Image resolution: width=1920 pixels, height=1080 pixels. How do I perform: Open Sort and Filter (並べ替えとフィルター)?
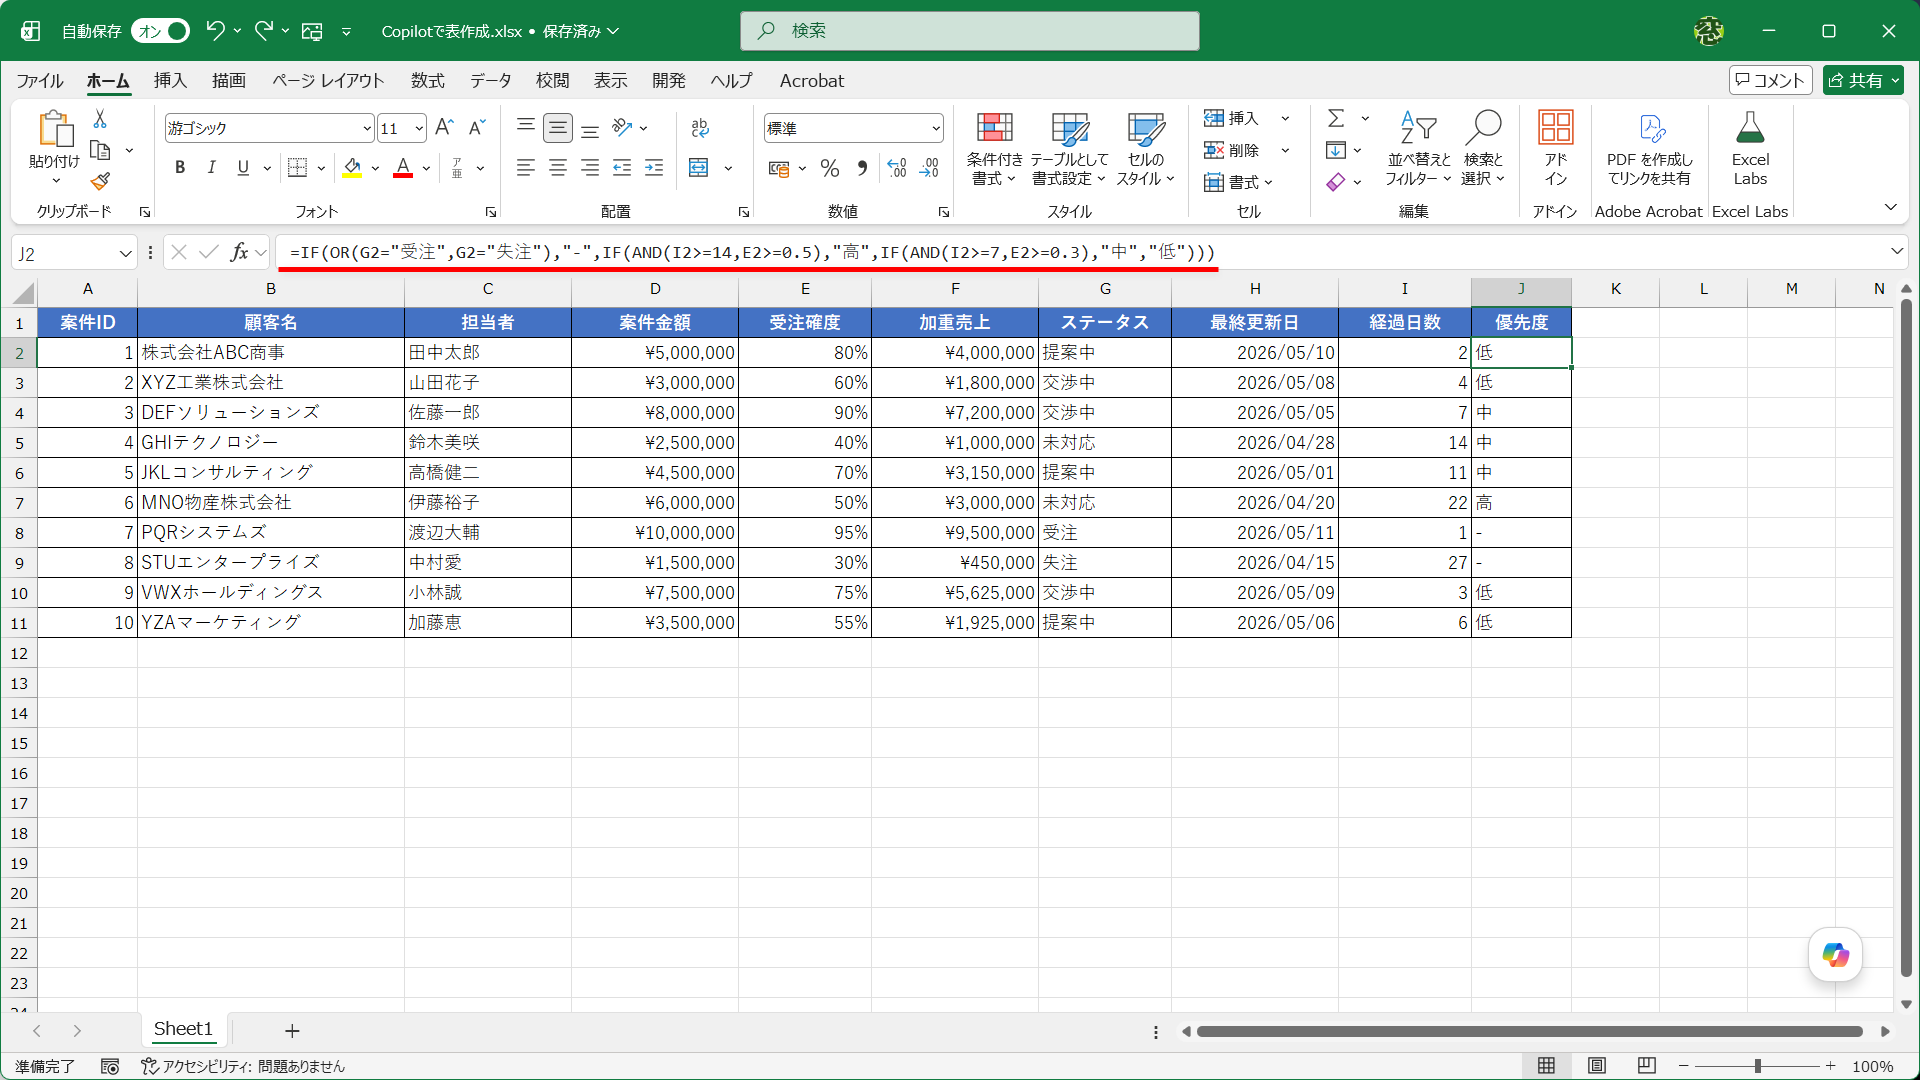pyautogui.click(x=1417, y=148)
